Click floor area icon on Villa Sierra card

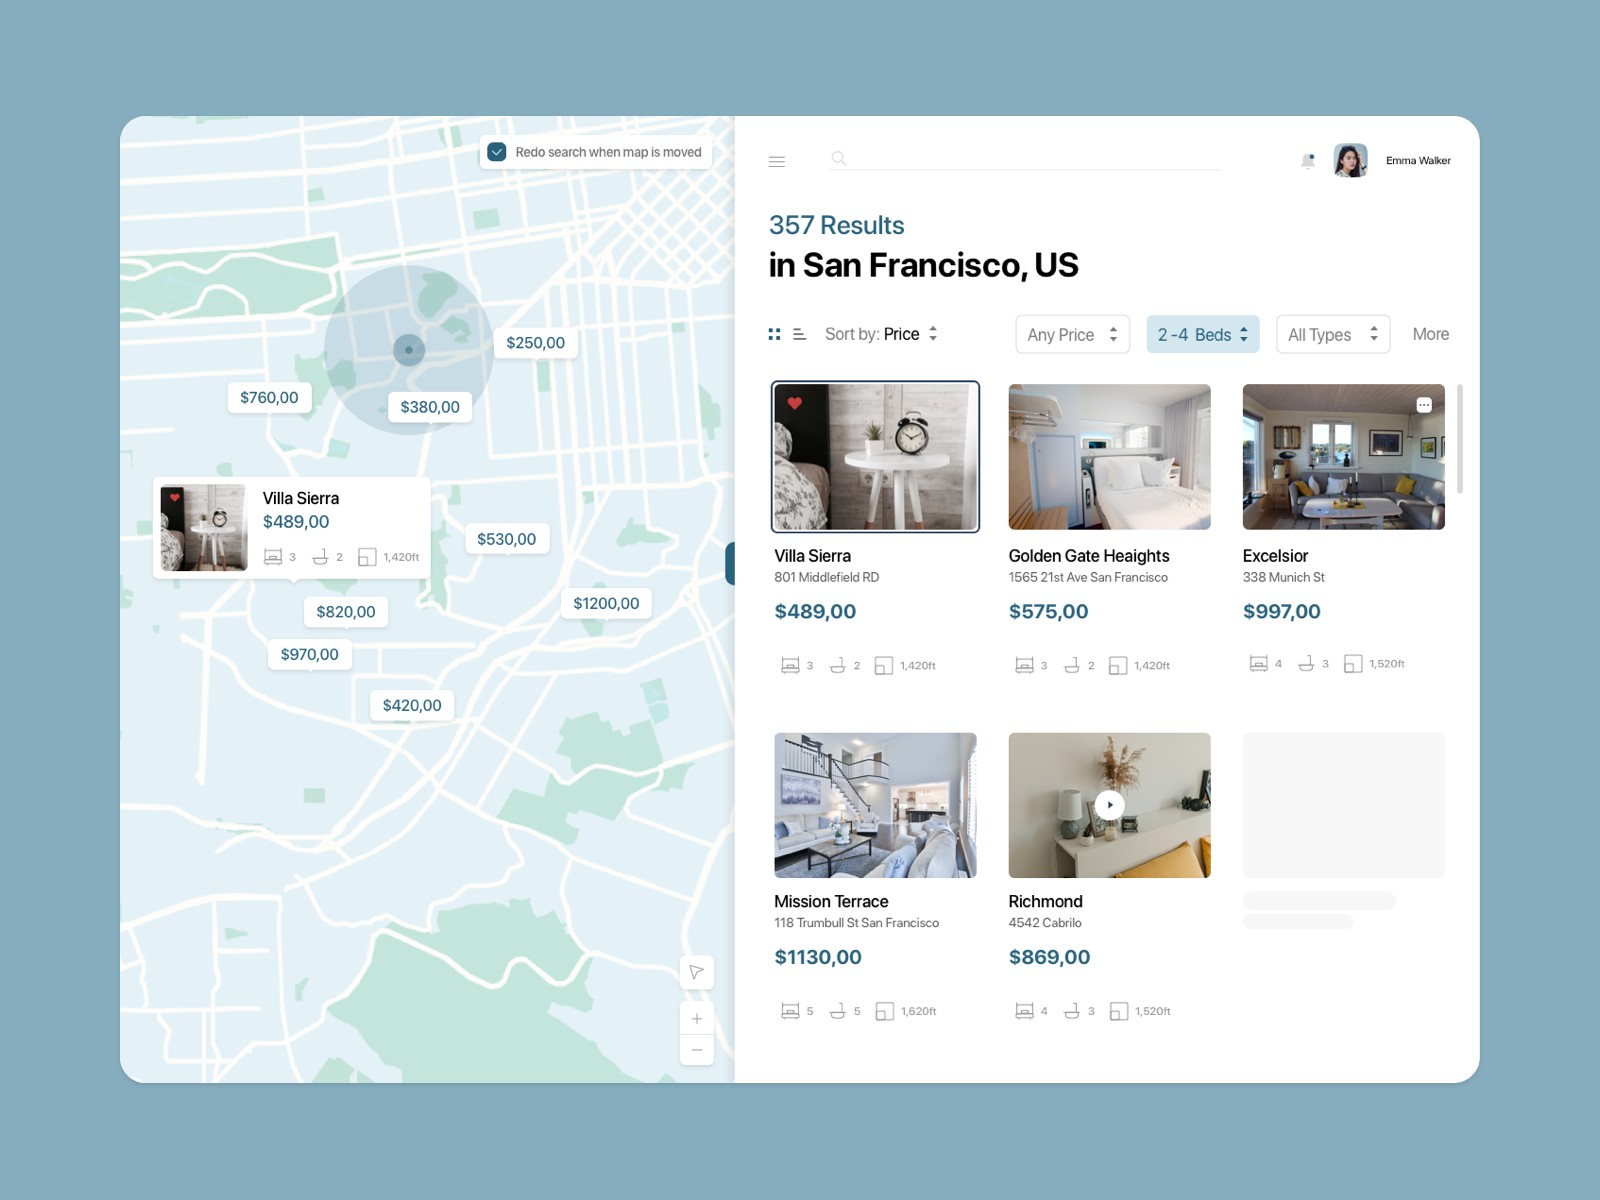pyautogui.click(x=884, y=665)
